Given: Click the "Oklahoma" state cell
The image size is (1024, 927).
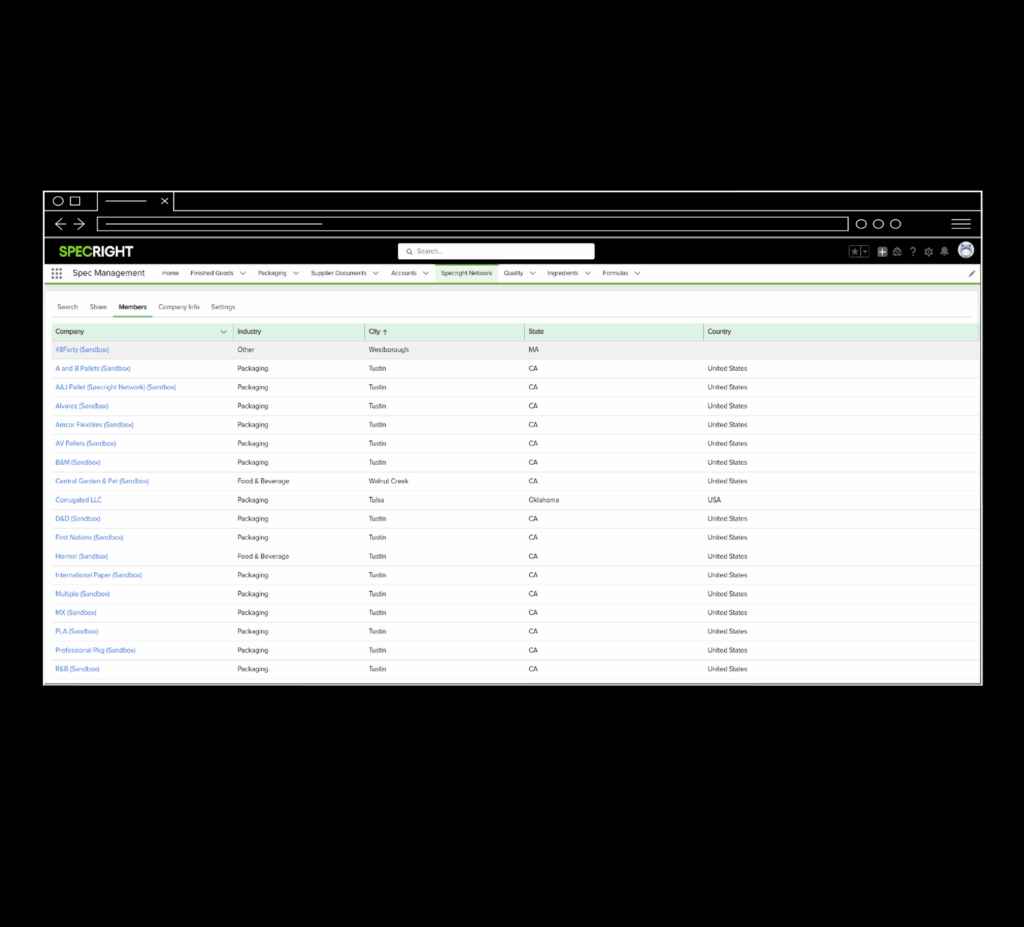Looking at the screenshot, I should (x=543, y=500).
